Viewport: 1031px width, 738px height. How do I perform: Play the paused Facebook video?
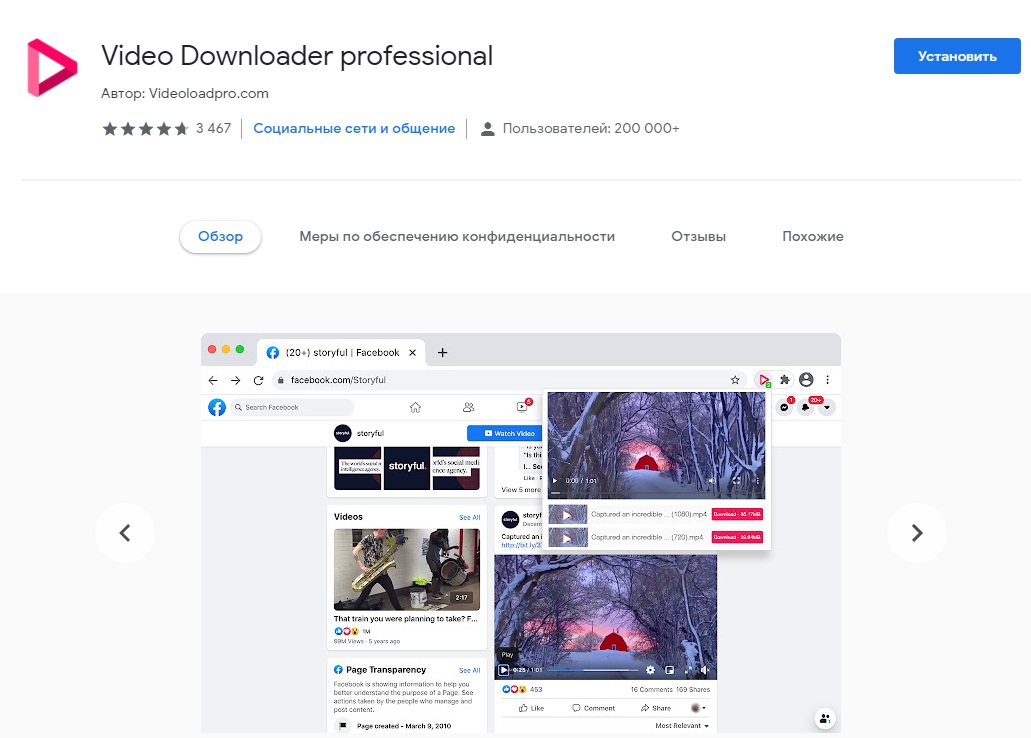click(x=503, y=670)
